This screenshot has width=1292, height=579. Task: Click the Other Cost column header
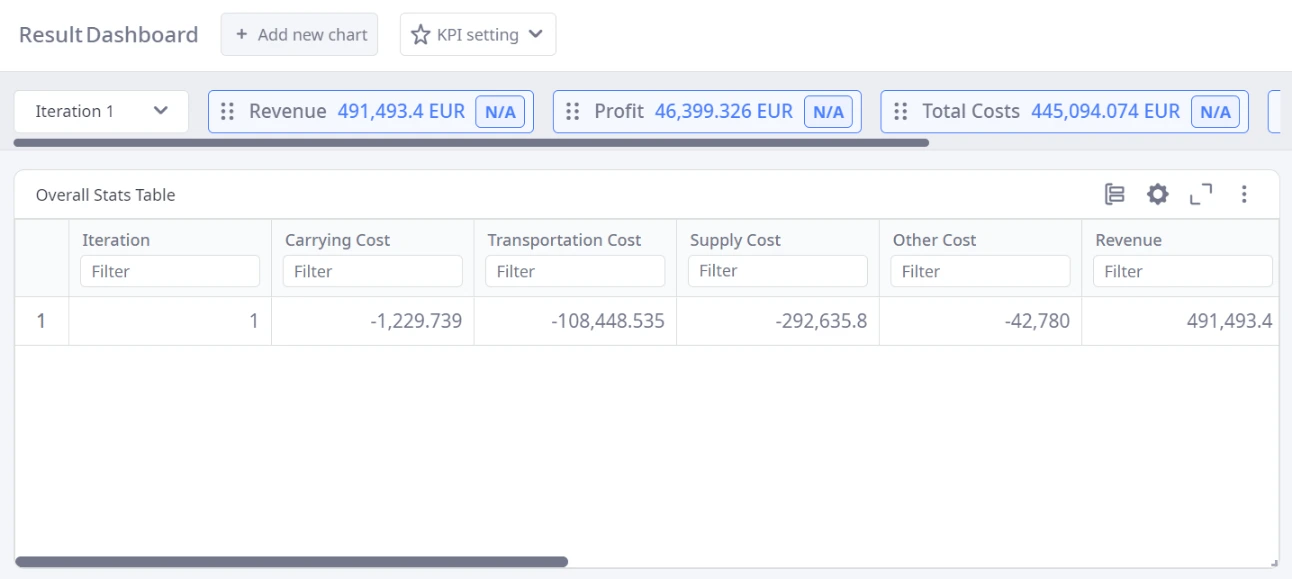click(934, 240)
